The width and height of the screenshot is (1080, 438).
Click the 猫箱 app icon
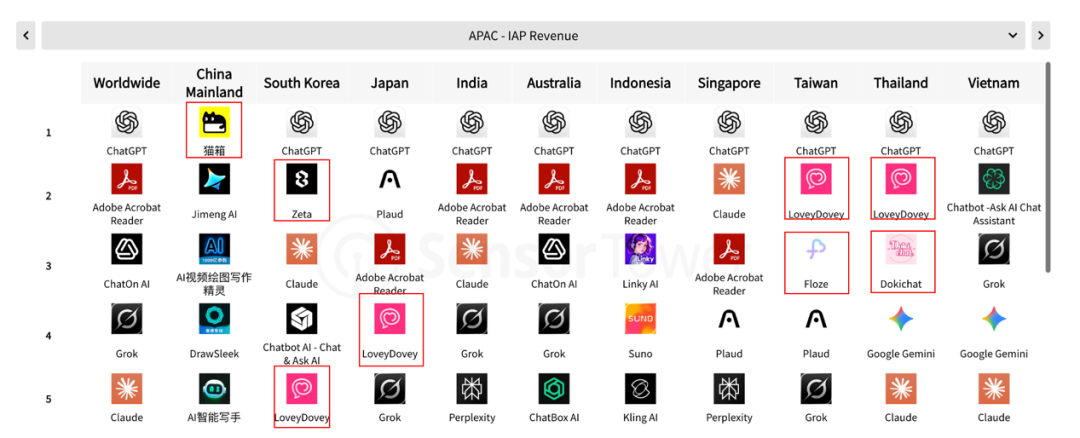tap(215, 123)
